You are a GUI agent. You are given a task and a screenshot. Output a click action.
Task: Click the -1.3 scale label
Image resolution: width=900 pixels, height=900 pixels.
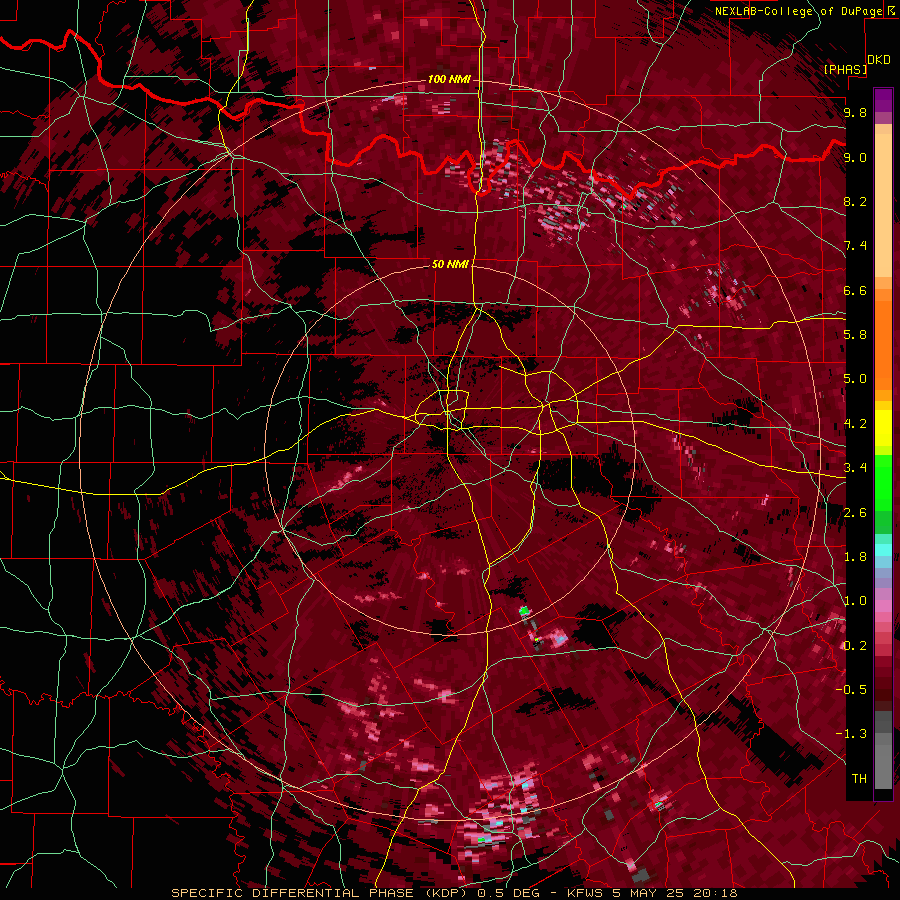pos(851,734)
